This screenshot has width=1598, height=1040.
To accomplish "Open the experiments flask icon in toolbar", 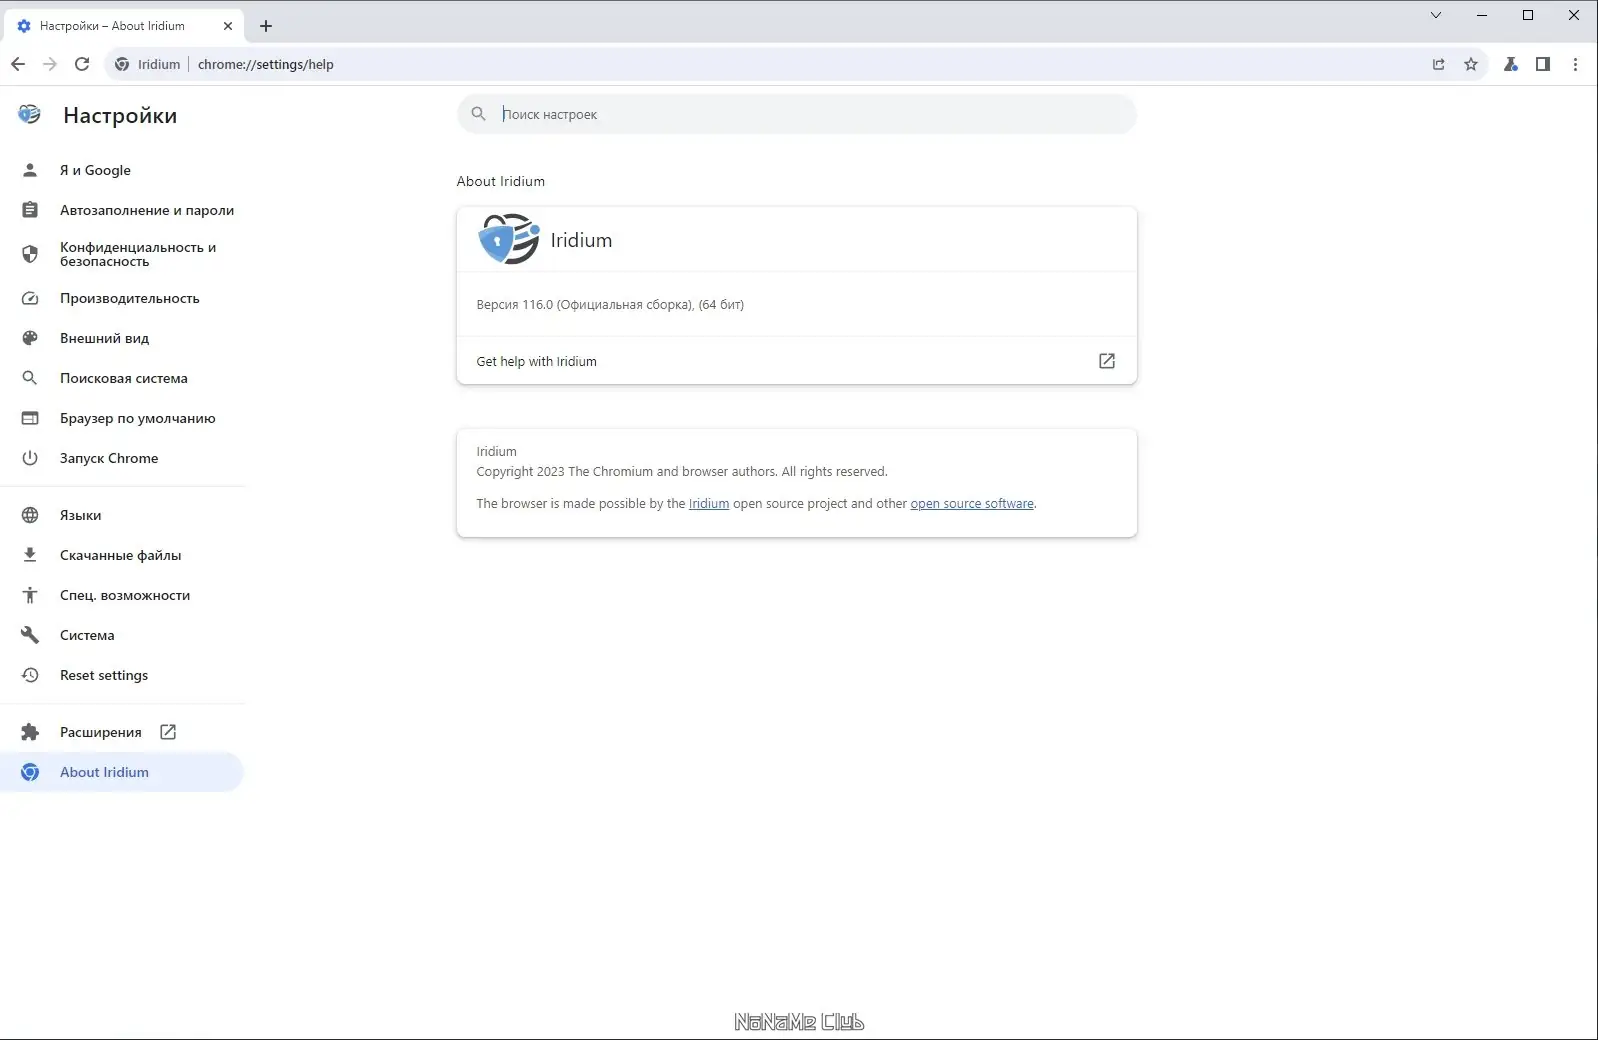I will 1511,64.
